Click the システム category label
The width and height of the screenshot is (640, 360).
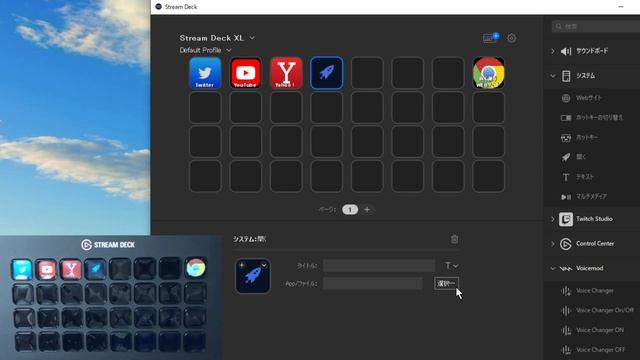(585, 76)
